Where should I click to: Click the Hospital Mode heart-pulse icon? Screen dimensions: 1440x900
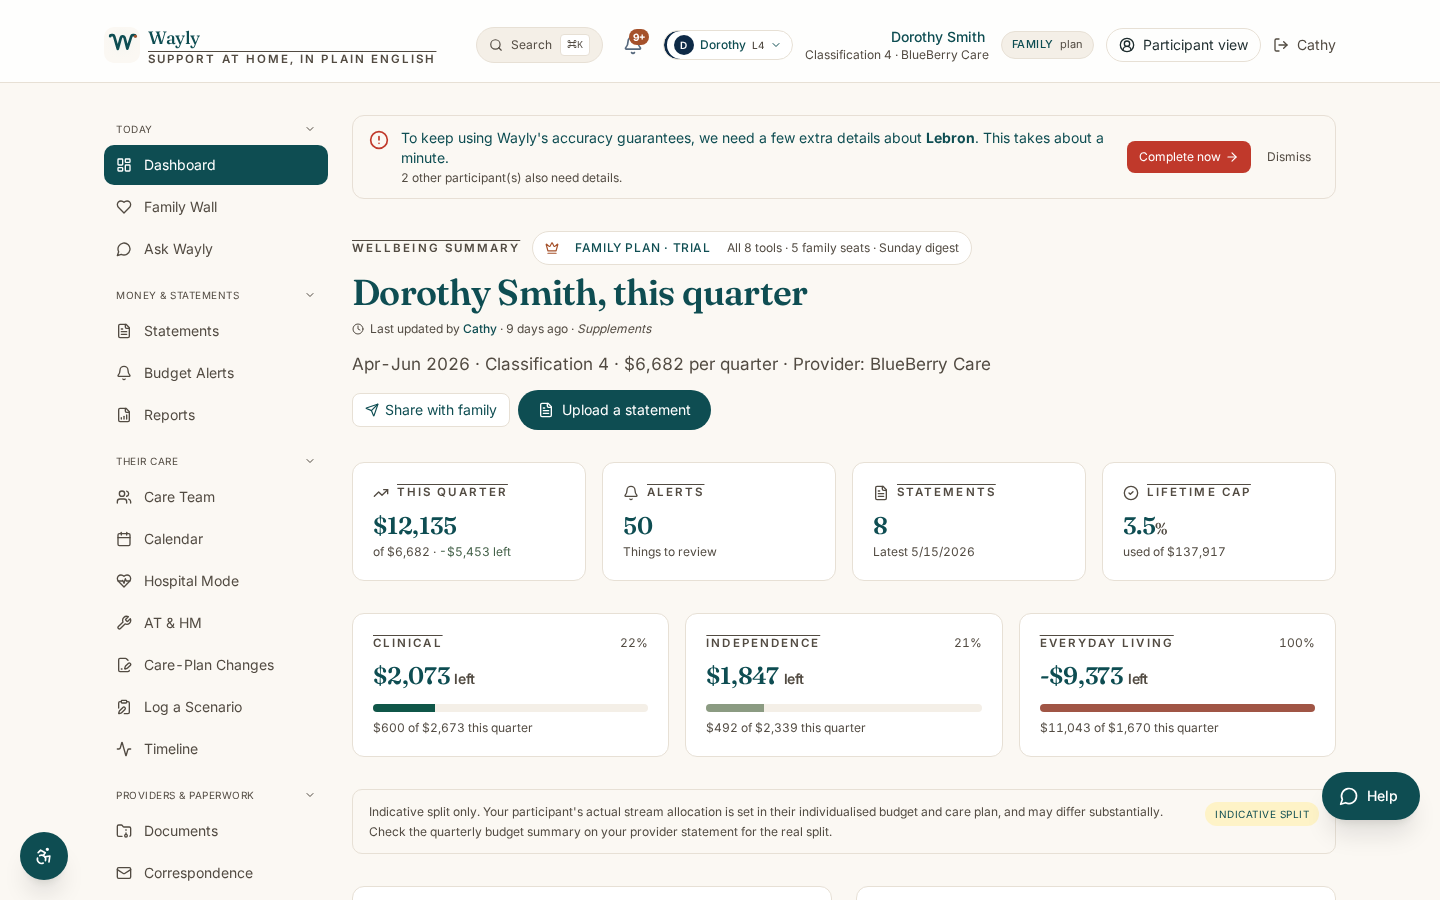(x=124, y=581)
